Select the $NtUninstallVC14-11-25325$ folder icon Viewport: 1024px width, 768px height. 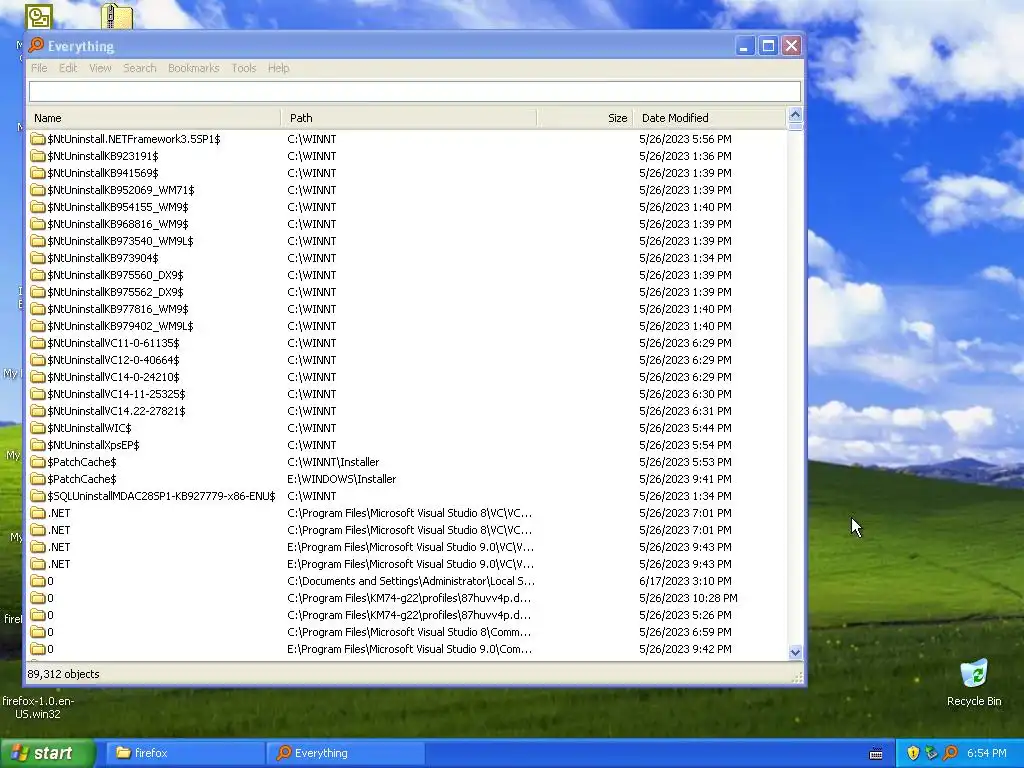point(38,394)
